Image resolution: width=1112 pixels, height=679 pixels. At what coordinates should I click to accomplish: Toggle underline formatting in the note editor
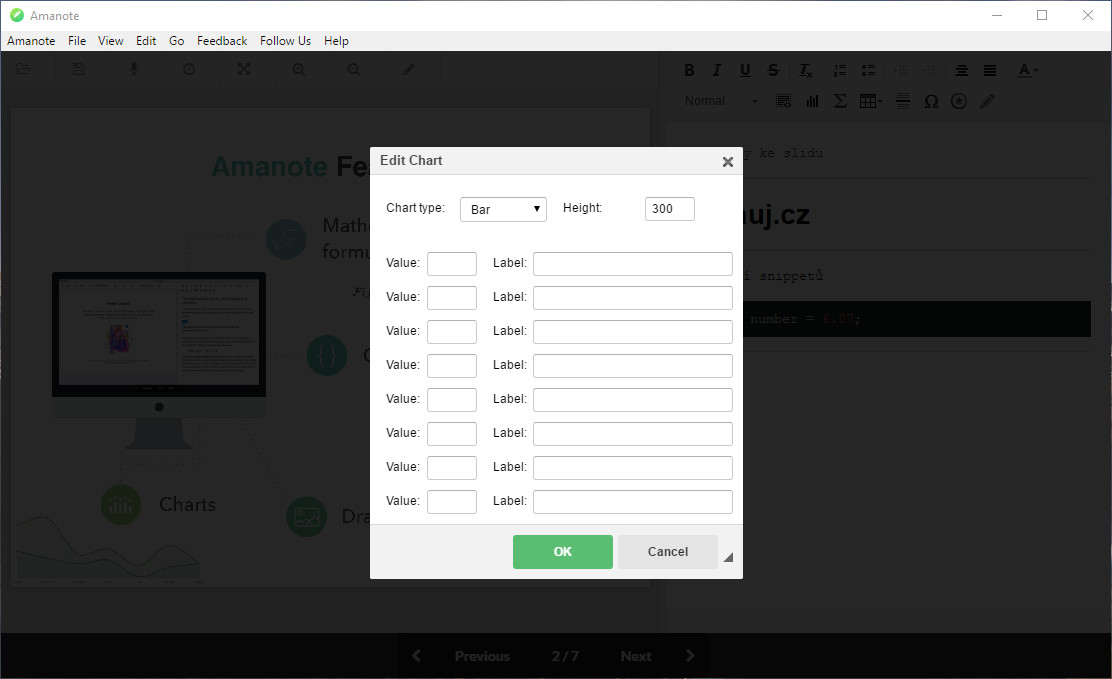(x=745, y=70)
